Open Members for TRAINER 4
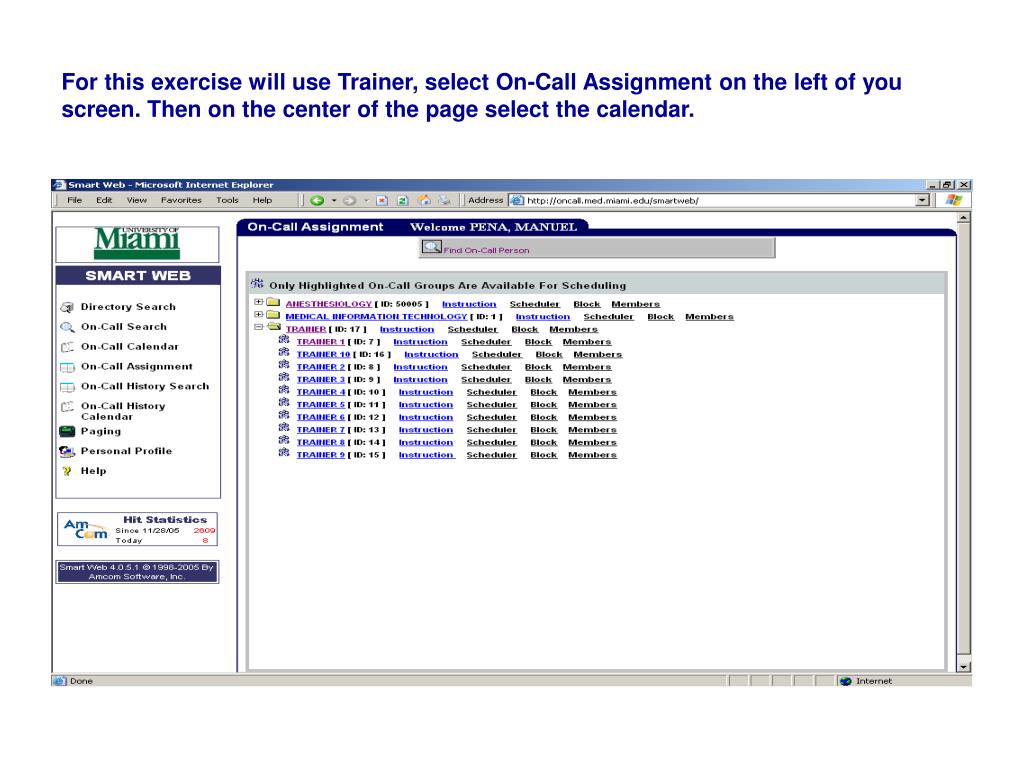The image size is (1024, 768). (x=592, y=392)
